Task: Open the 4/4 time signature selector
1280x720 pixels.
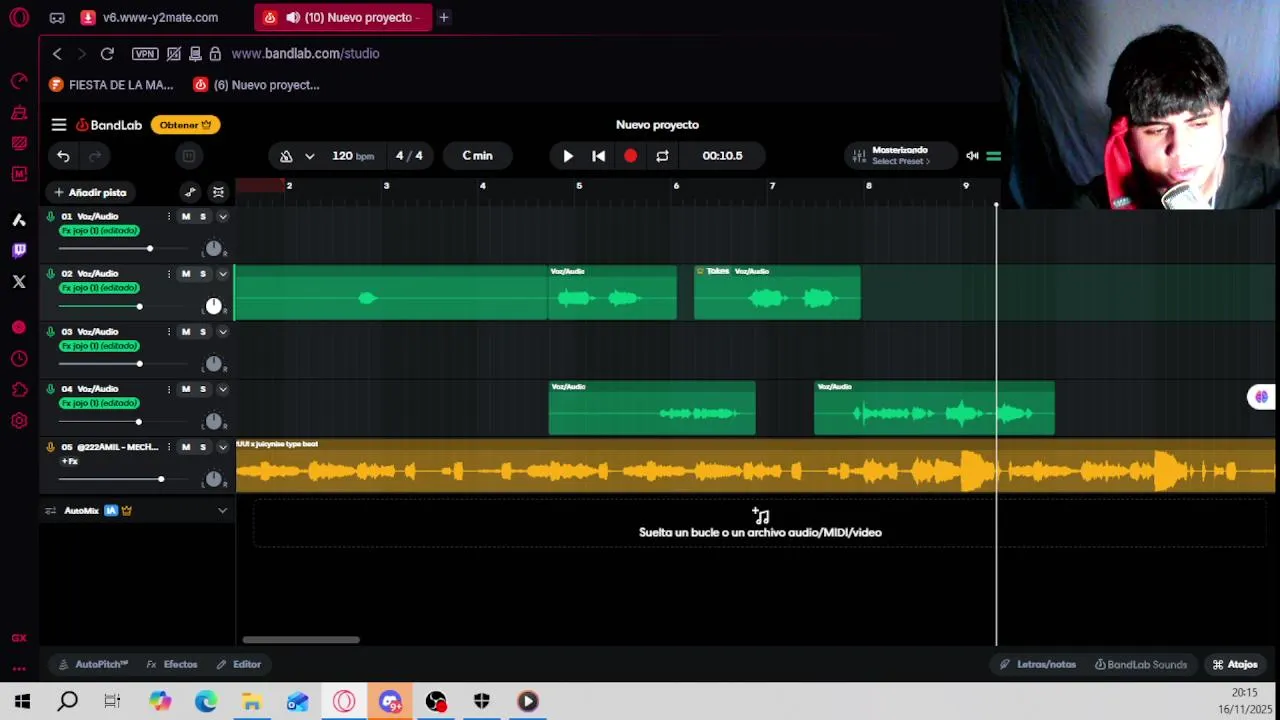Action: [409, 156]
